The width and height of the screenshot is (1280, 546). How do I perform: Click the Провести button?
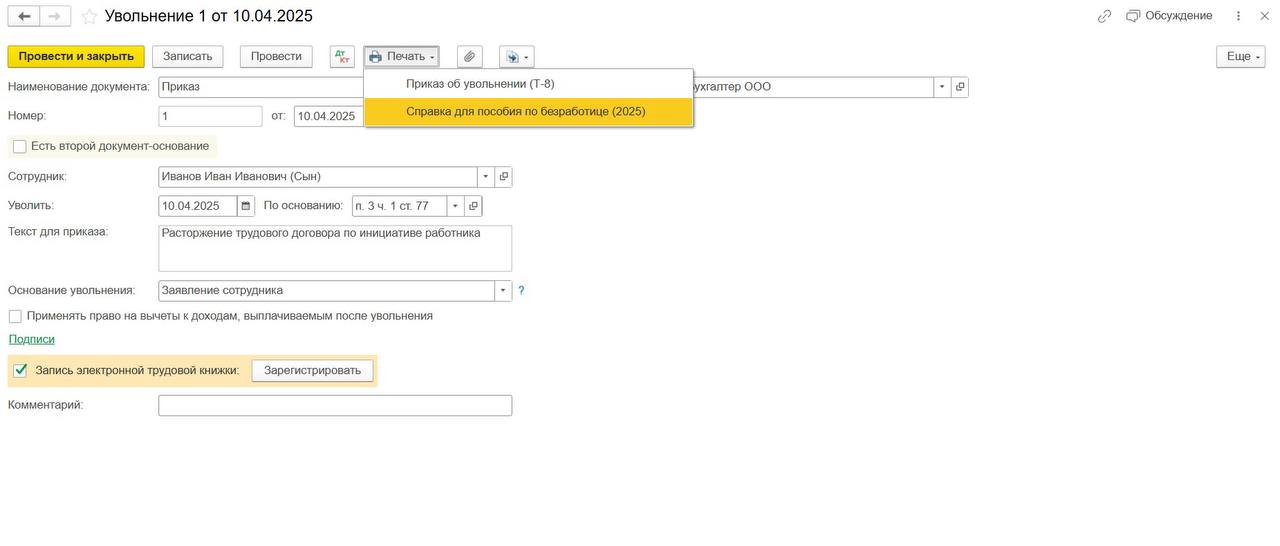pyautogui.click(x=276, y=57)
